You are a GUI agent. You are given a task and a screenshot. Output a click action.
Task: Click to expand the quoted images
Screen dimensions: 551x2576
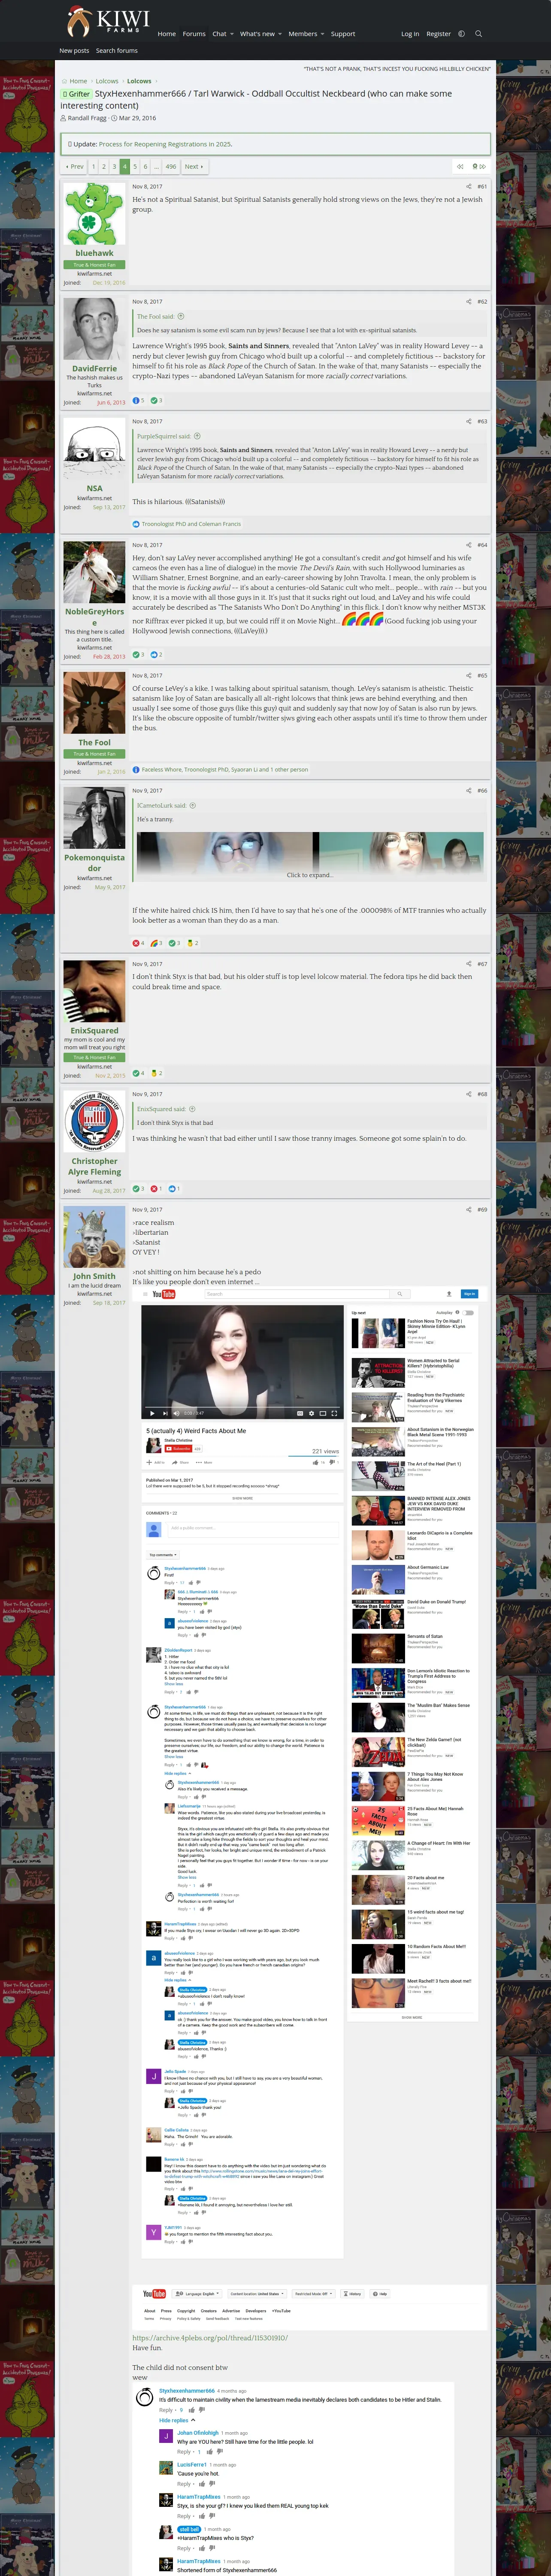point(309,875)
